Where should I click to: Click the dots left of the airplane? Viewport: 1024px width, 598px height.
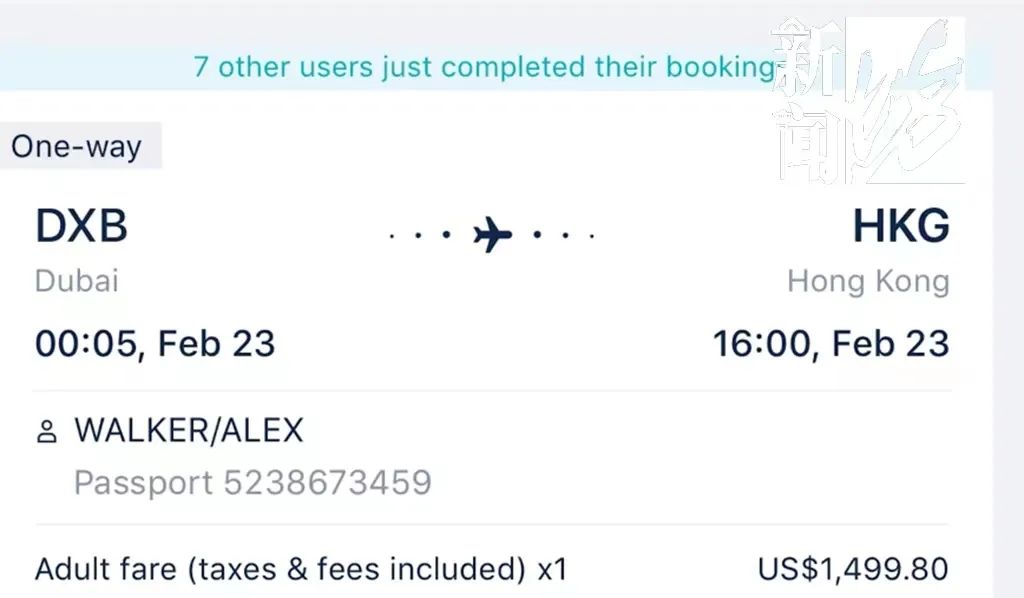(420, 236)
